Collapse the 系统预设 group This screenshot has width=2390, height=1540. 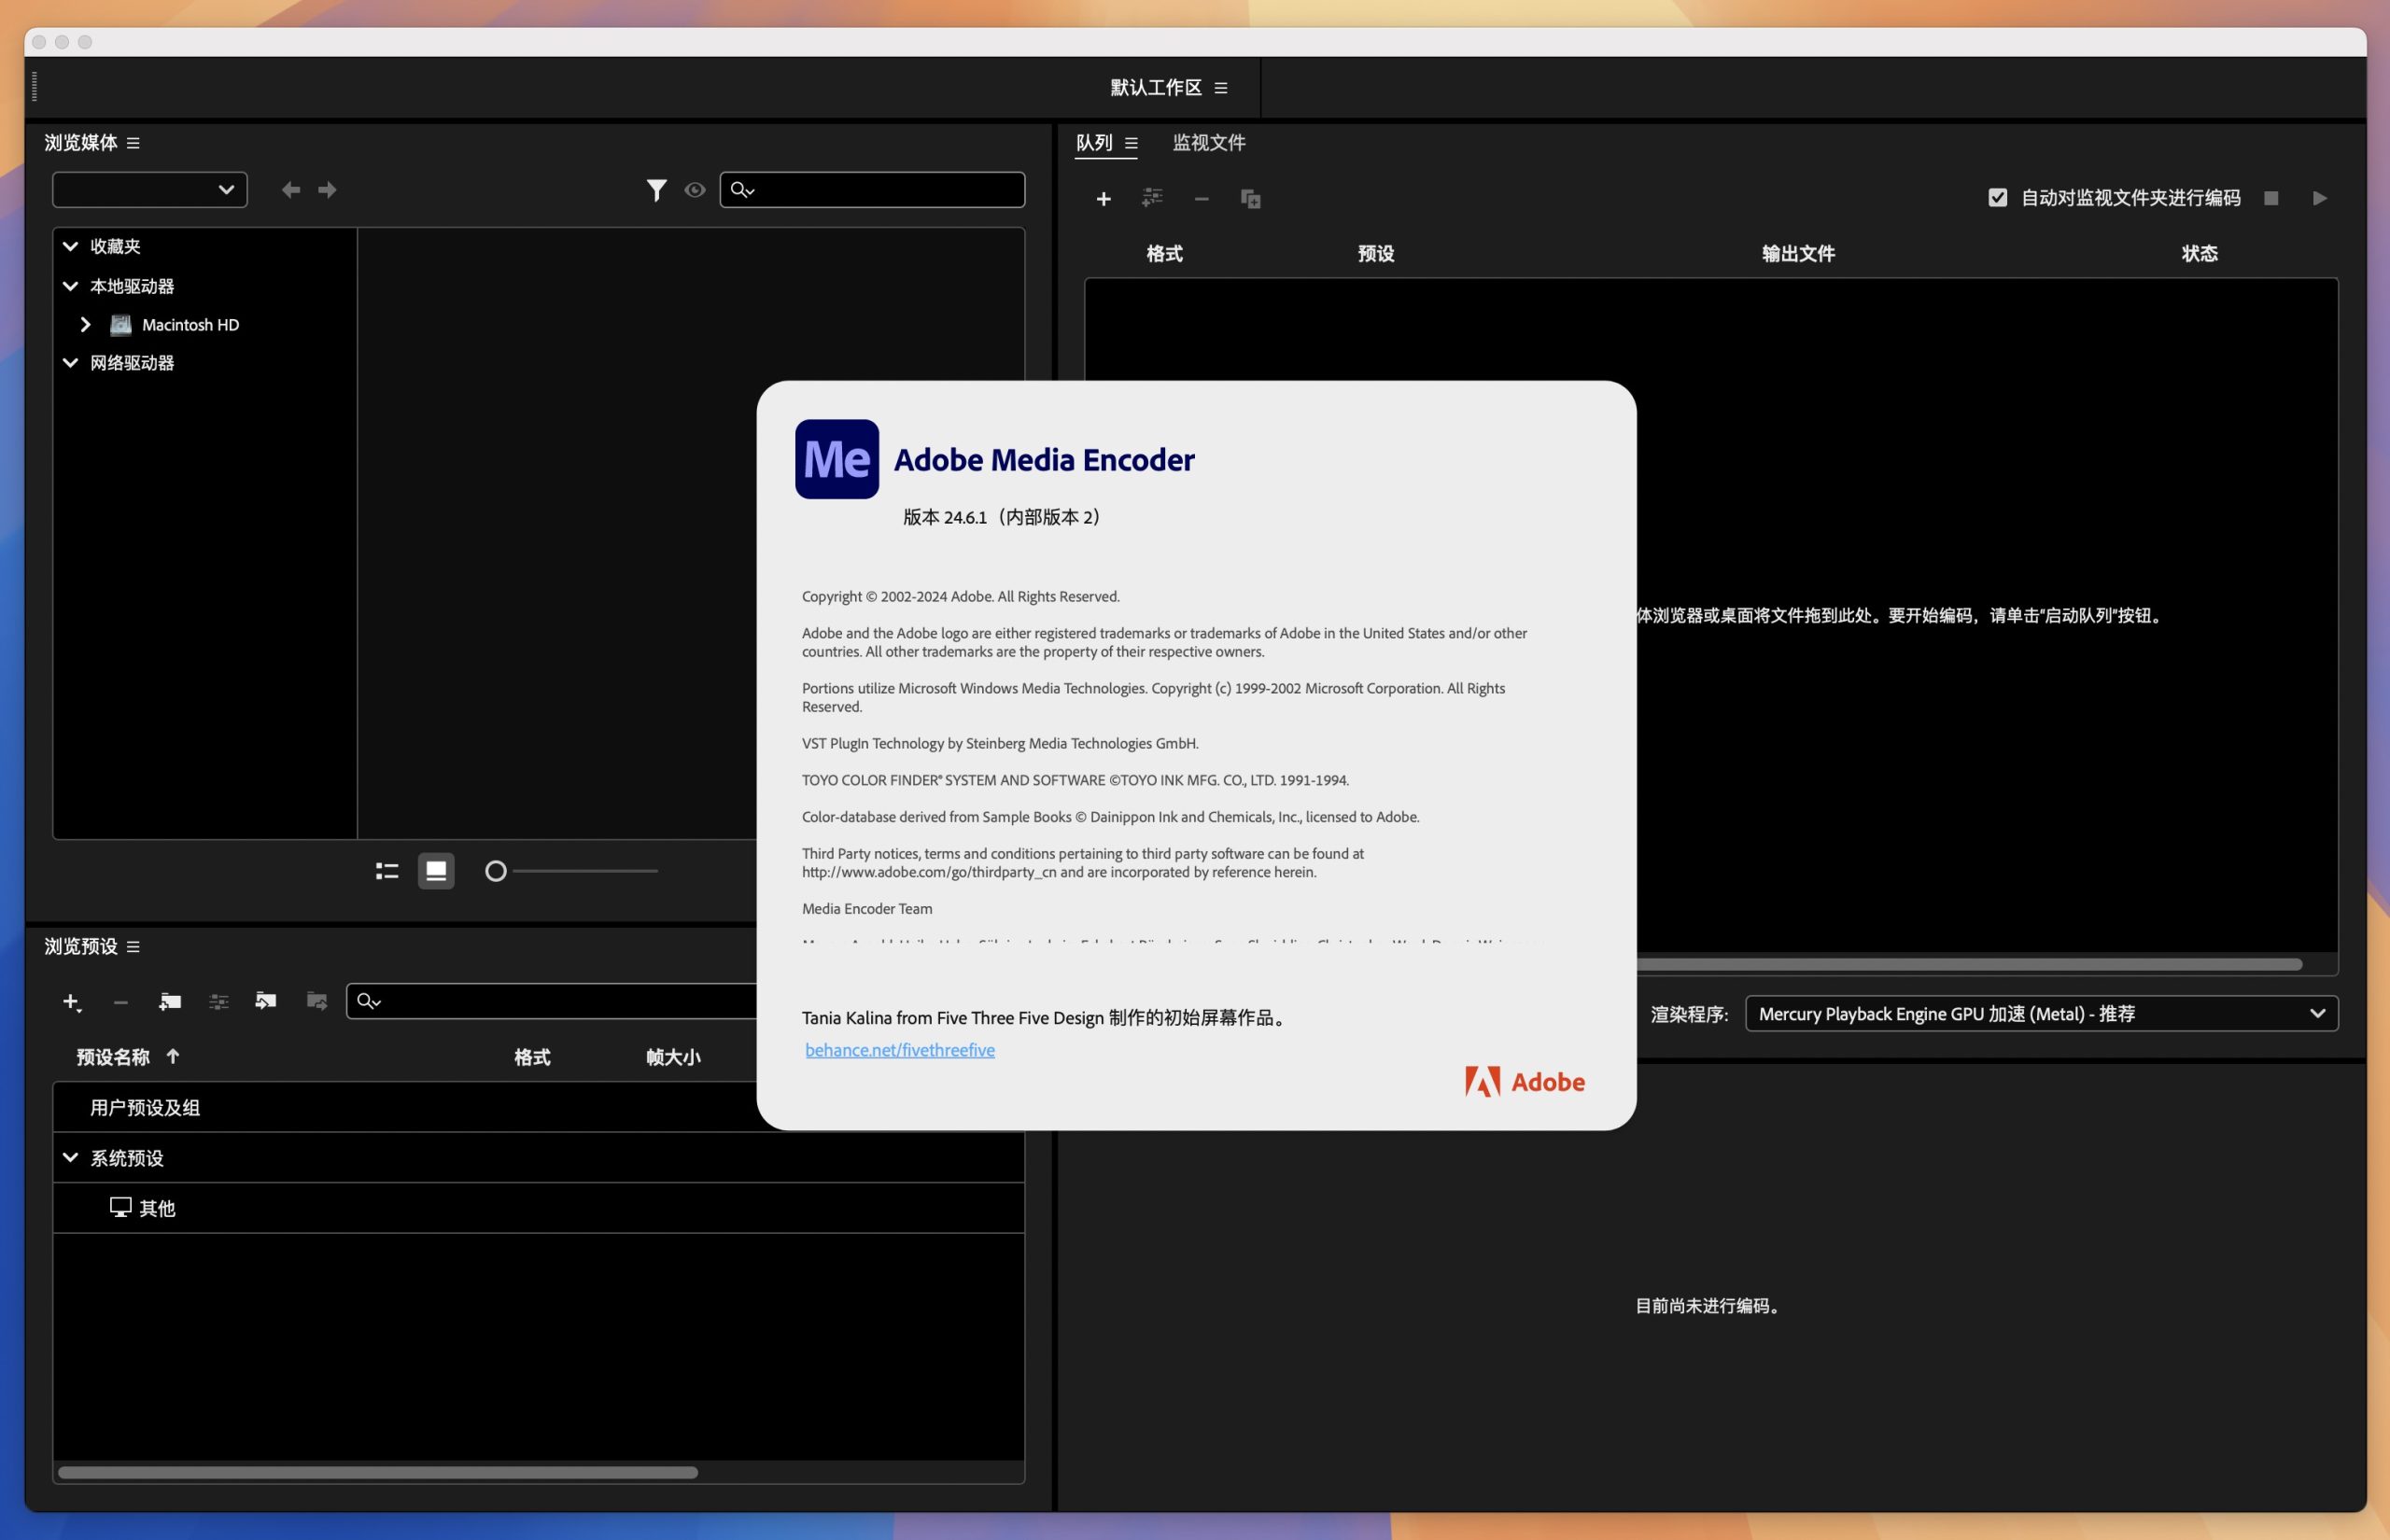click(x=70, y=1157)
